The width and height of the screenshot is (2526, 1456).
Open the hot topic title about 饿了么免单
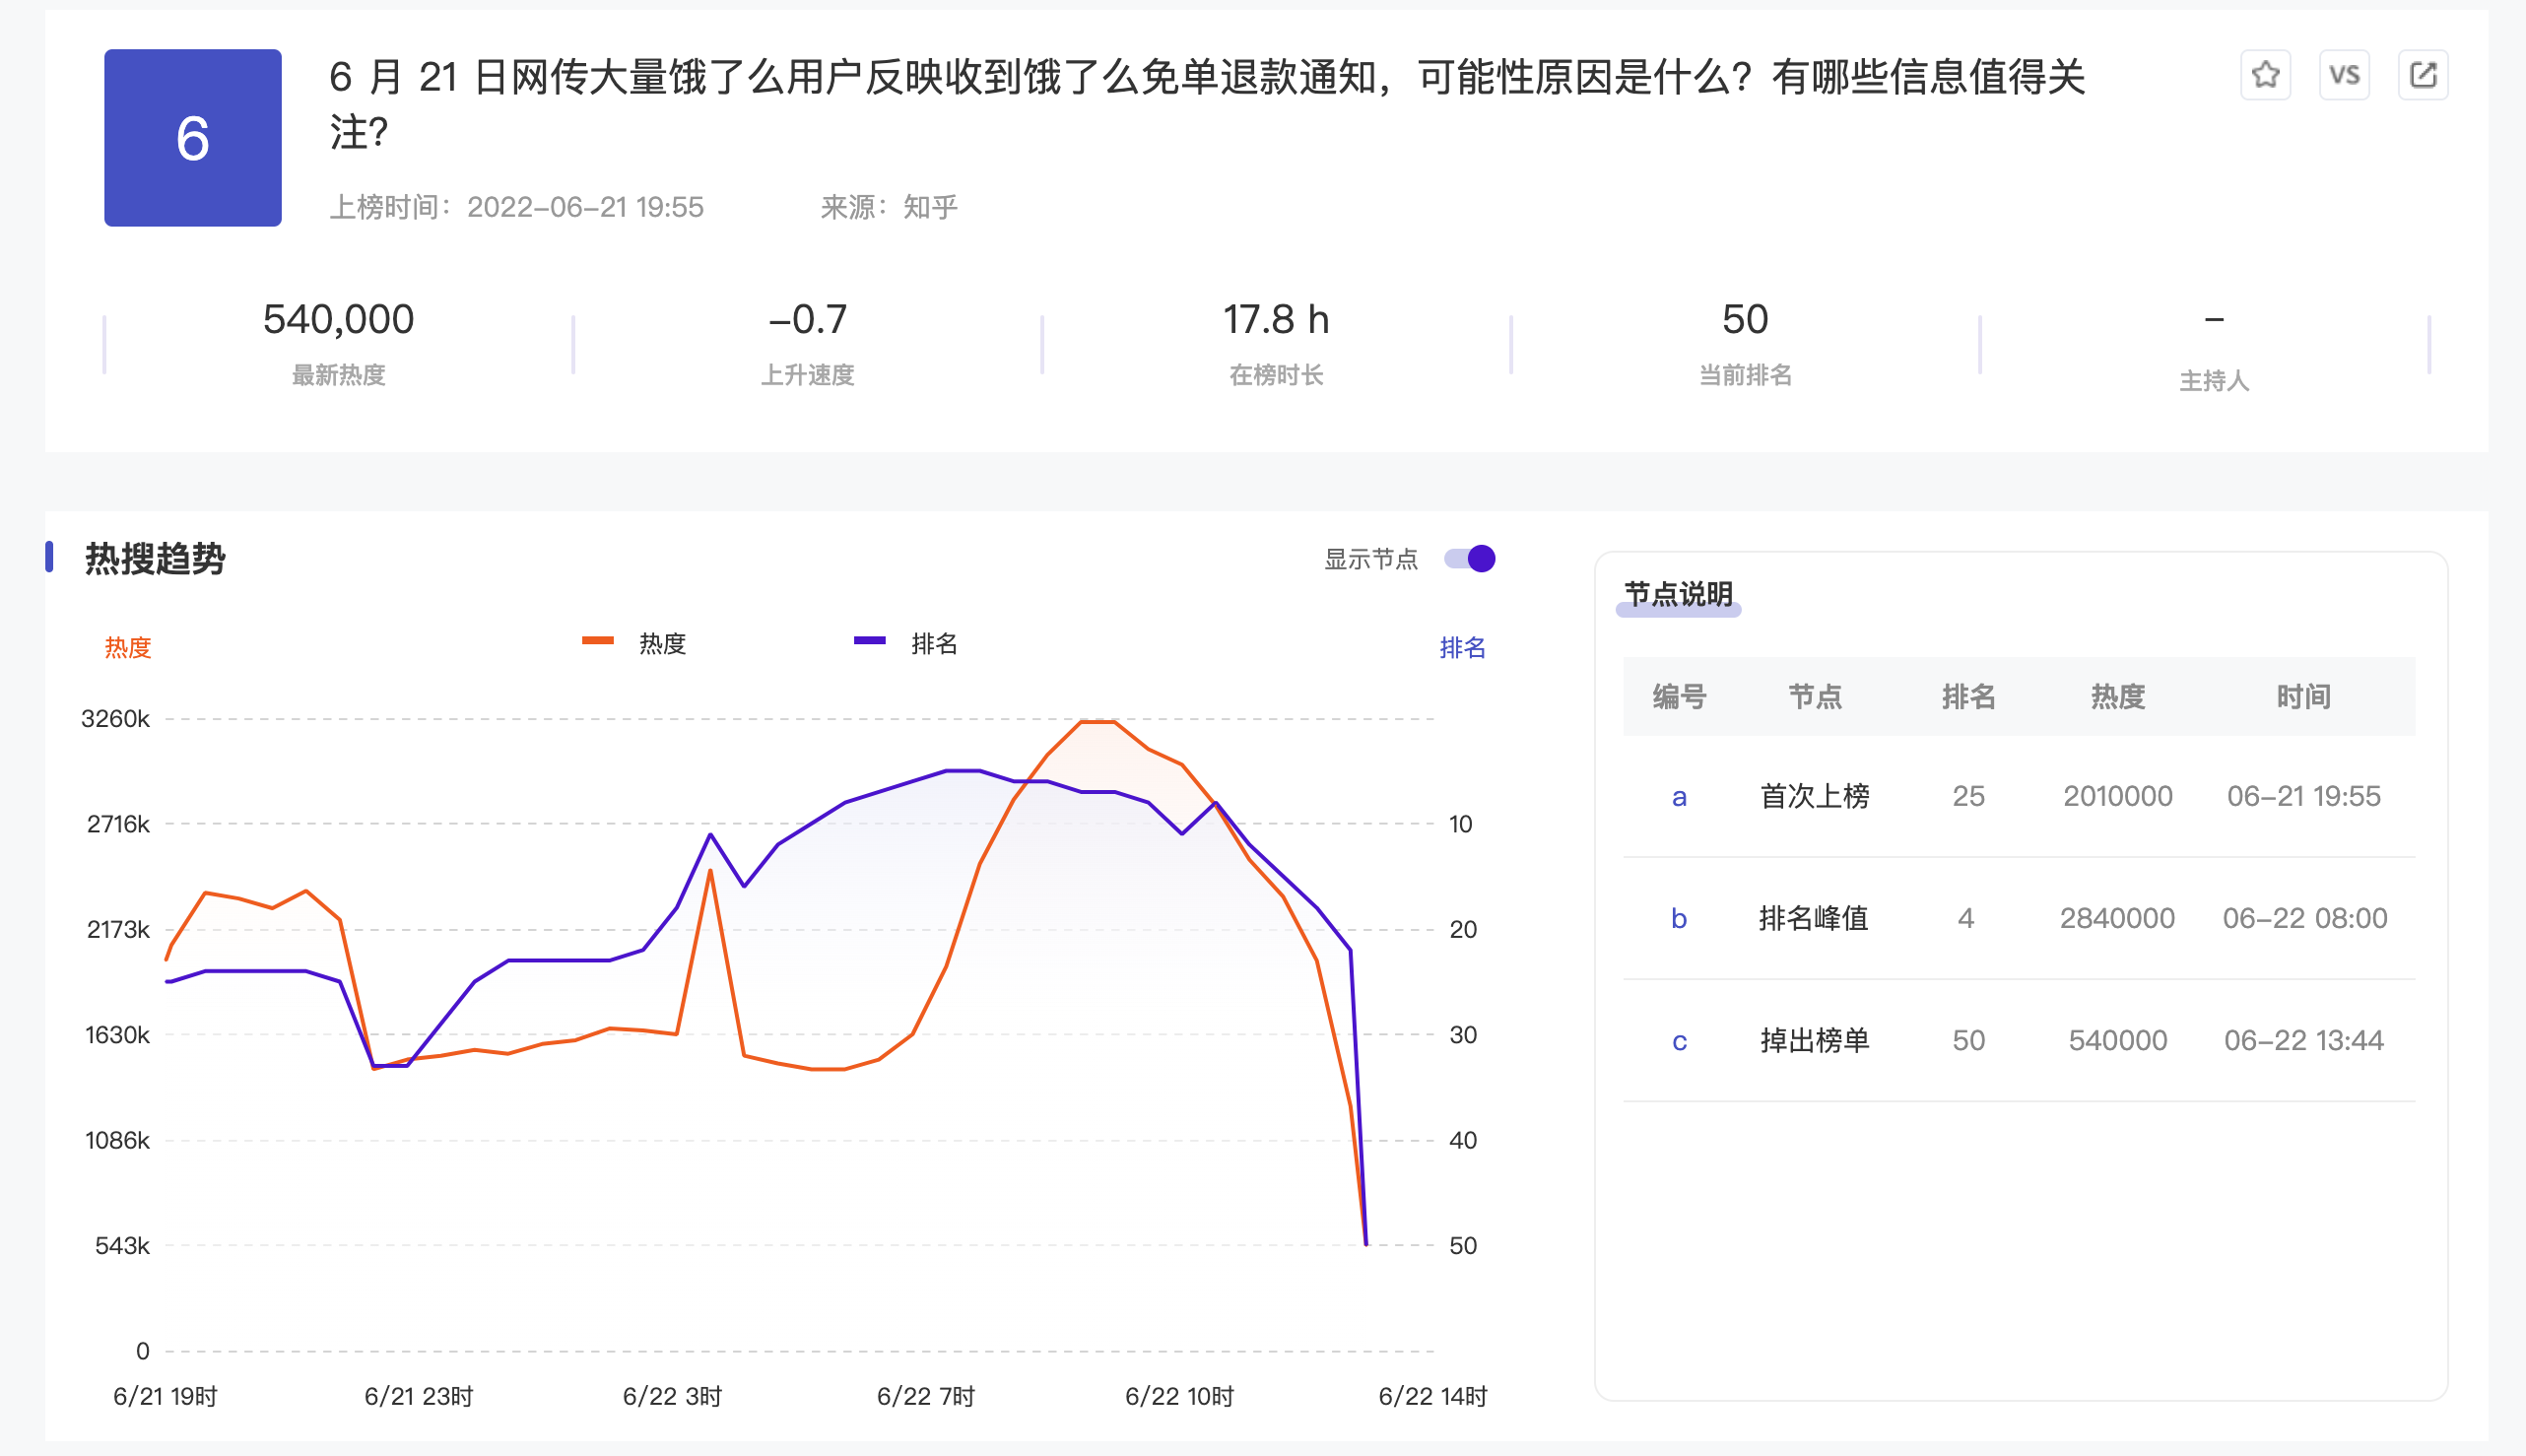click(x=1207, y=104)
